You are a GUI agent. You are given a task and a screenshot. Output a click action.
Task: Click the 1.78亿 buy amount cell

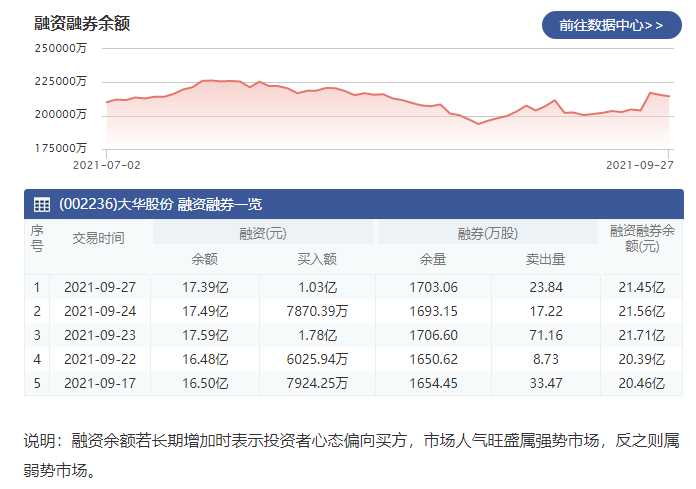tap(317, 335)
